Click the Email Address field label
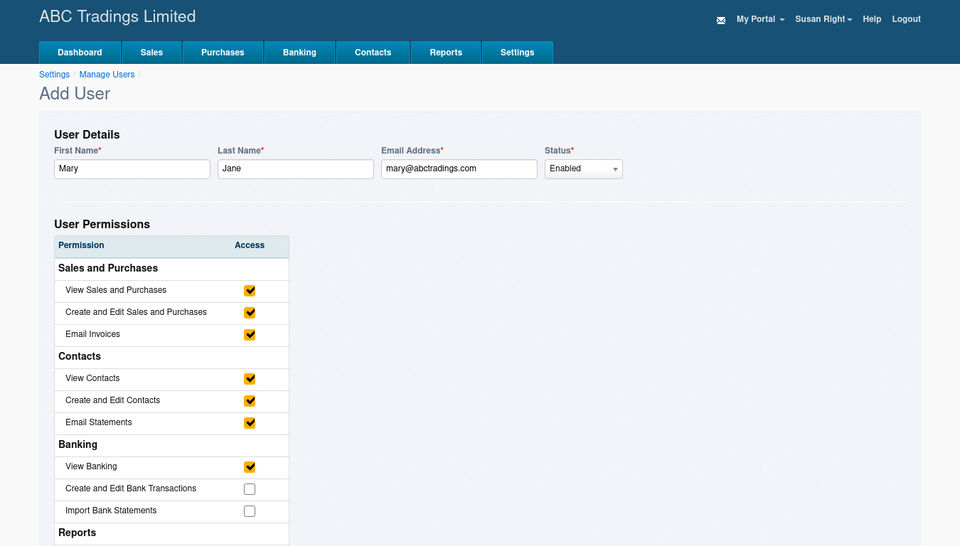This screenshot has height=546, width=960. [412, 150]
